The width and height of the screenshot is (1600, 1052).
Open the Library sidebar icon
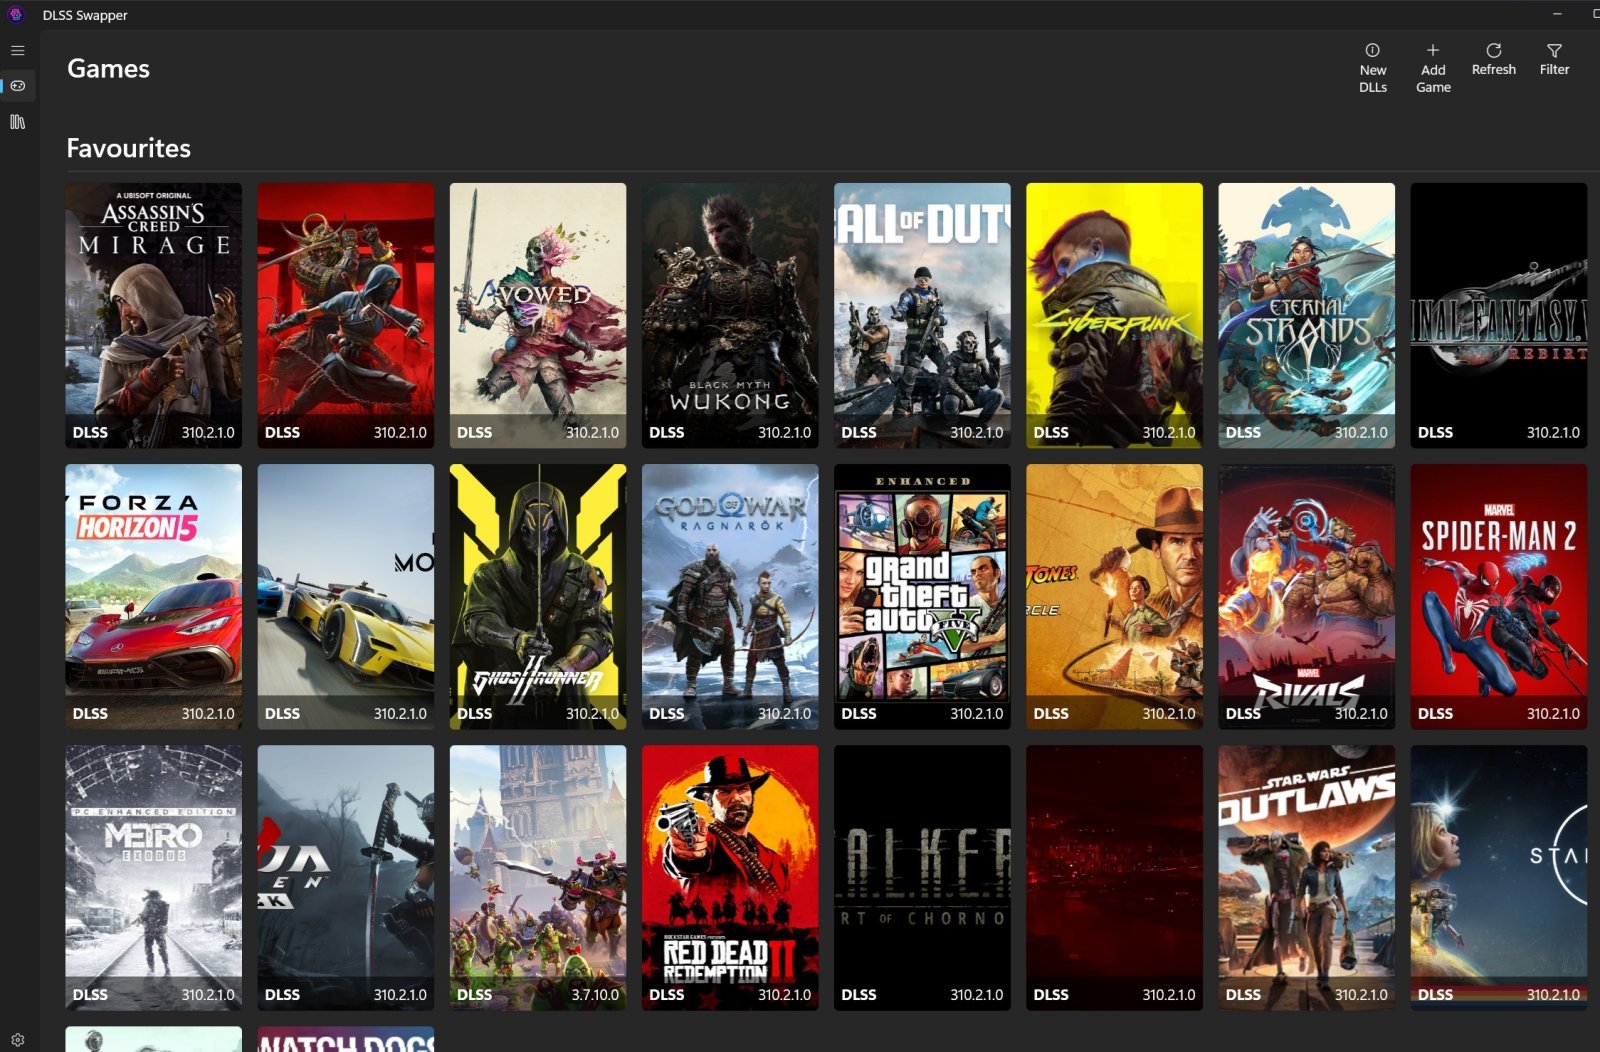pyautogui.click(x=17, y=122)
